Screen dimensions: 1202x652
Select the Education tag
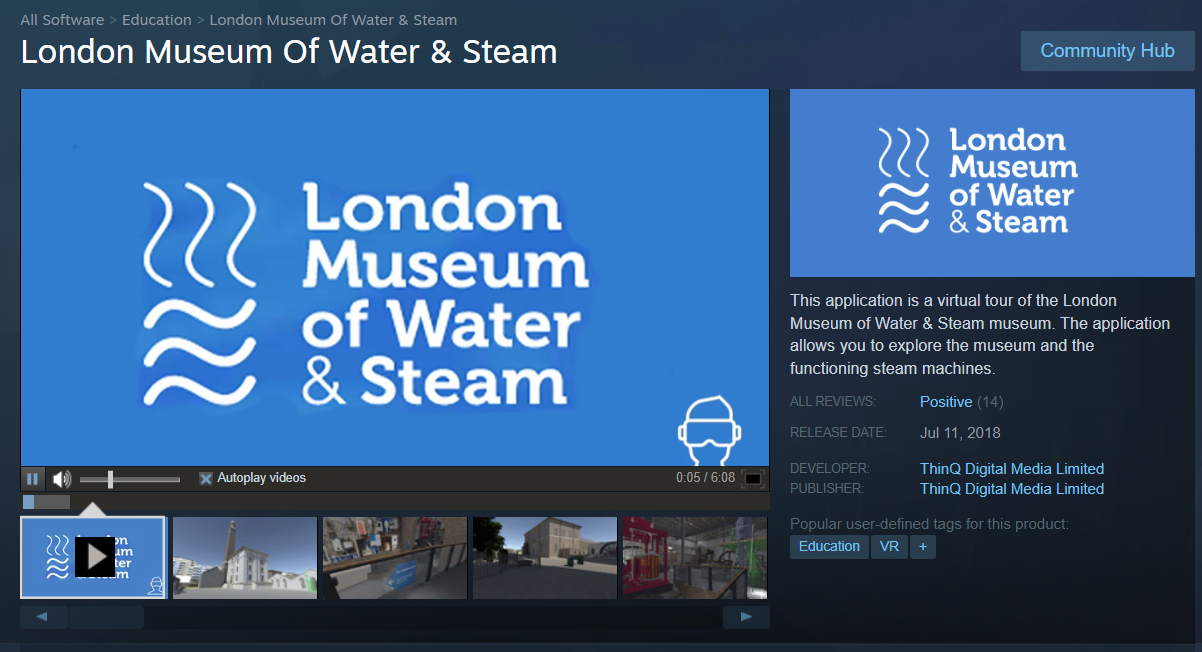(x=829, y=547)
